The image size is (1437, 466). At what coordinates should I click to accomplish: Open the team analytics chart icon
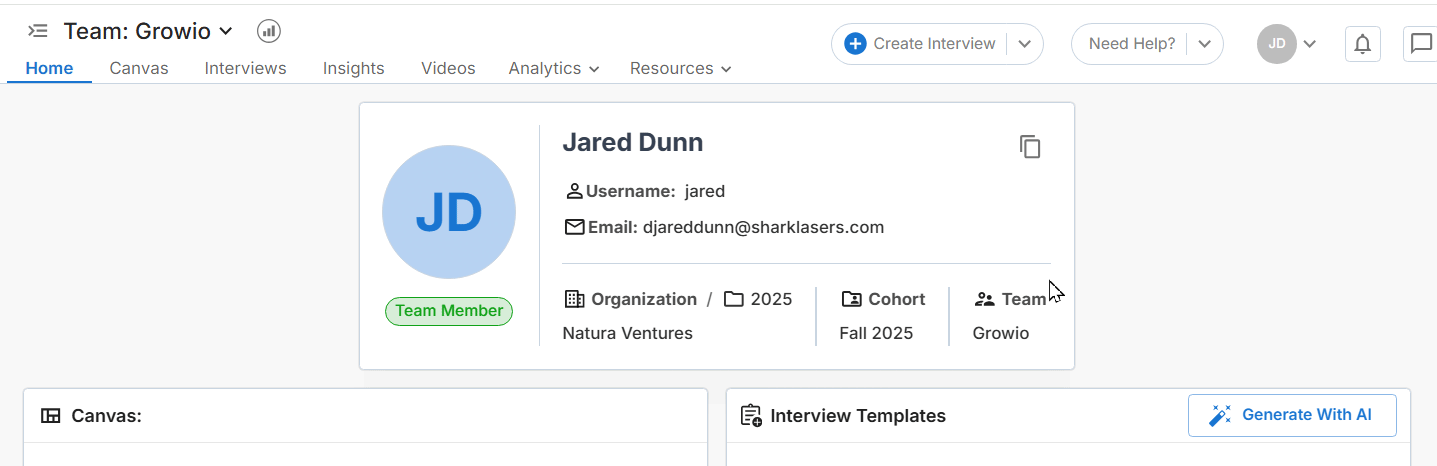268,31
